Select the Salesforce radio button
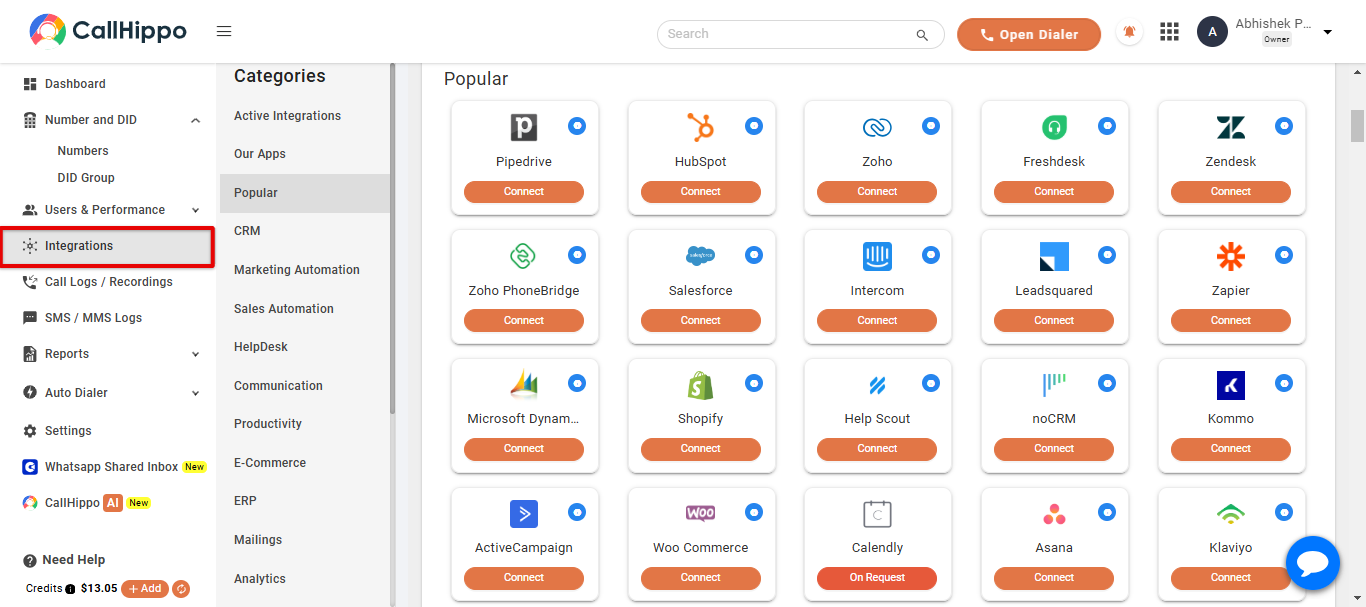The image size is (1366, 607). [x=754, y=255]
